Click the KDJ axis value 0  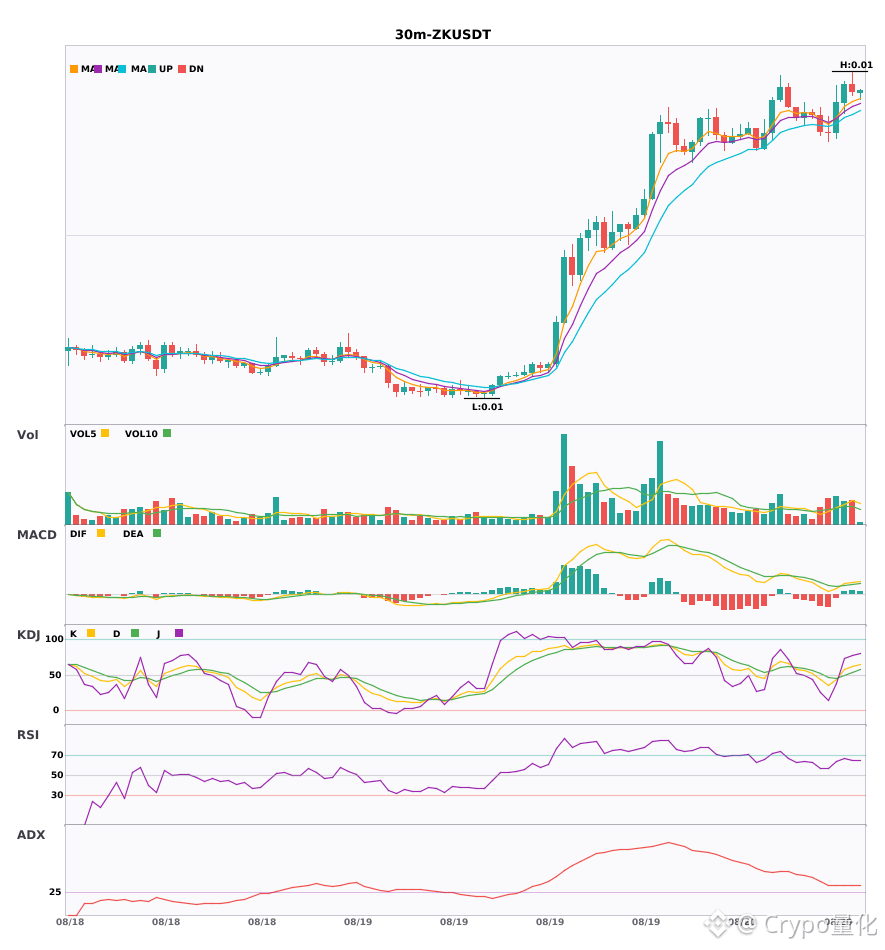[56, 710]
